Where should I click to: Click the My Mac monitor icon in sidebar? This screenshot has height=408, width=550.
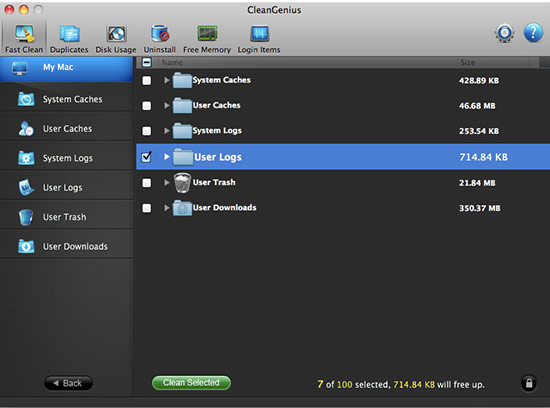click(x=19, y=68)
